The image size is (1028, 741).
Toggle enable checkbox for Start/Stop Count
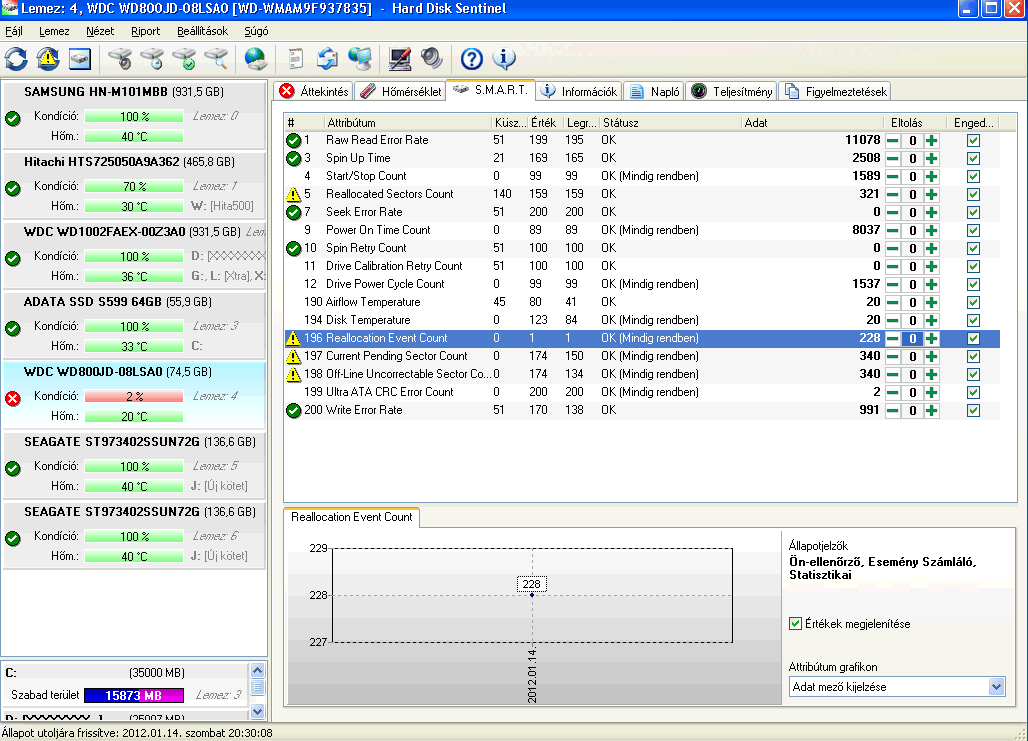[x=973, y=176]
